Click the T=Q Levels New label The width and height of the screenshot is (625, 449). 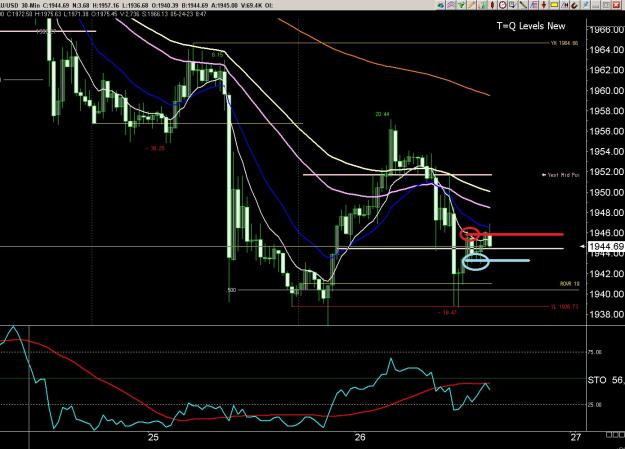[x=531, y=26]
